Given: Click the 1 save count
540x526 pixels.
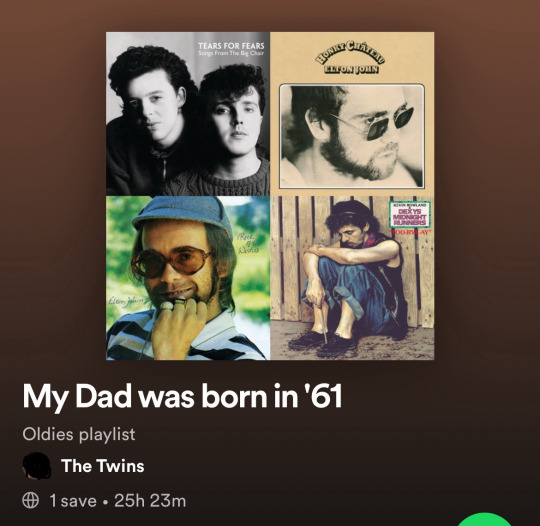Looking at the screenshot, I should point(73,501).
